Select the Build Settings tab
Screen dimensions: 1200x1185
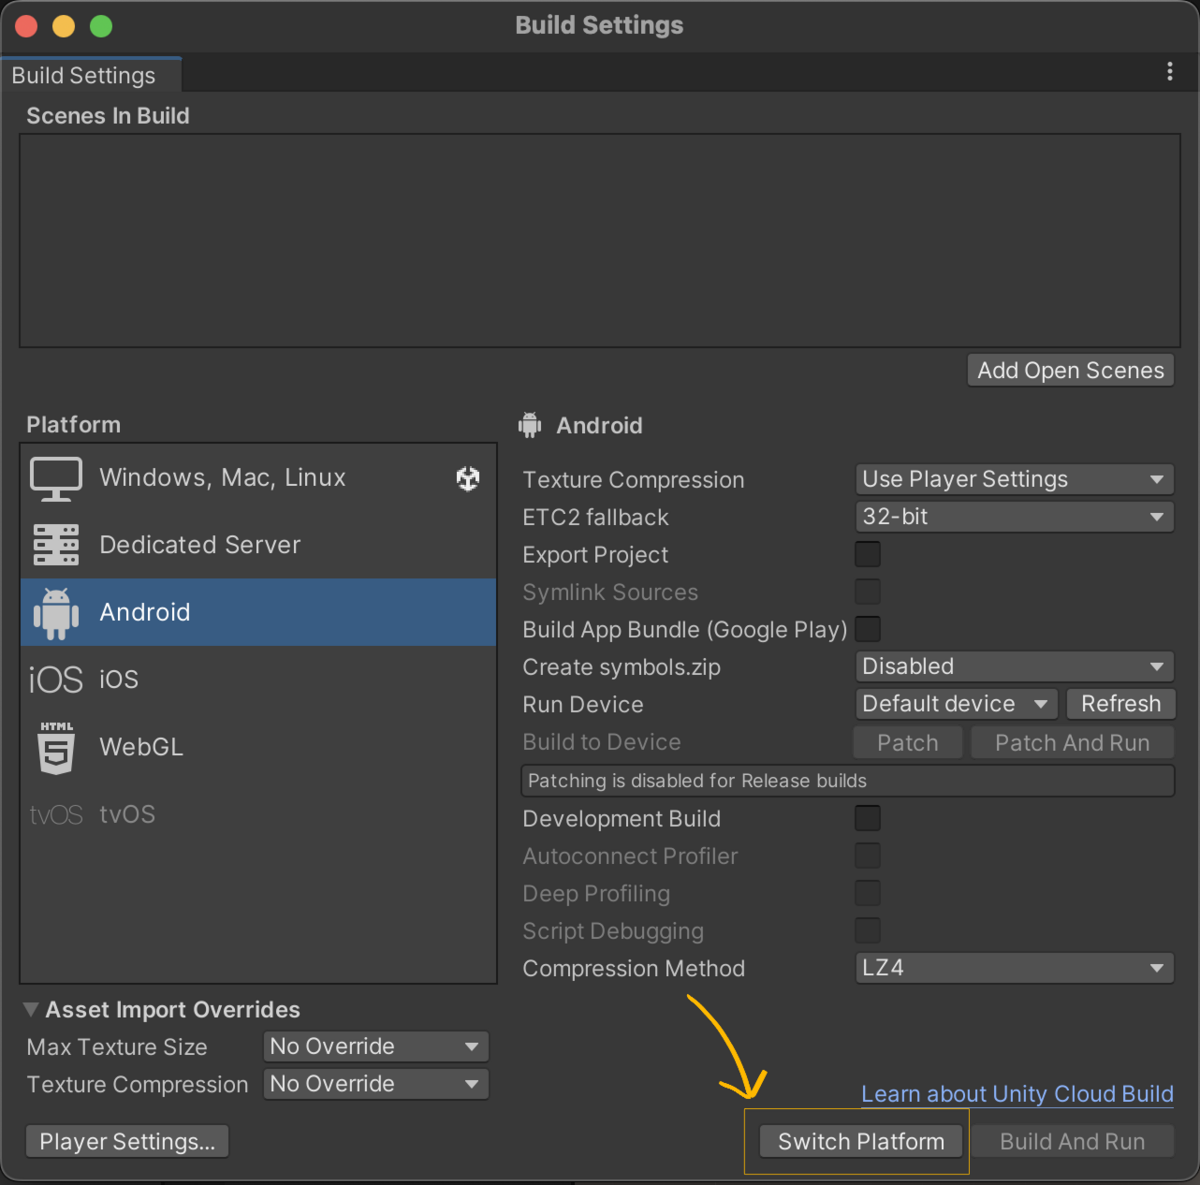coord(84,76)
